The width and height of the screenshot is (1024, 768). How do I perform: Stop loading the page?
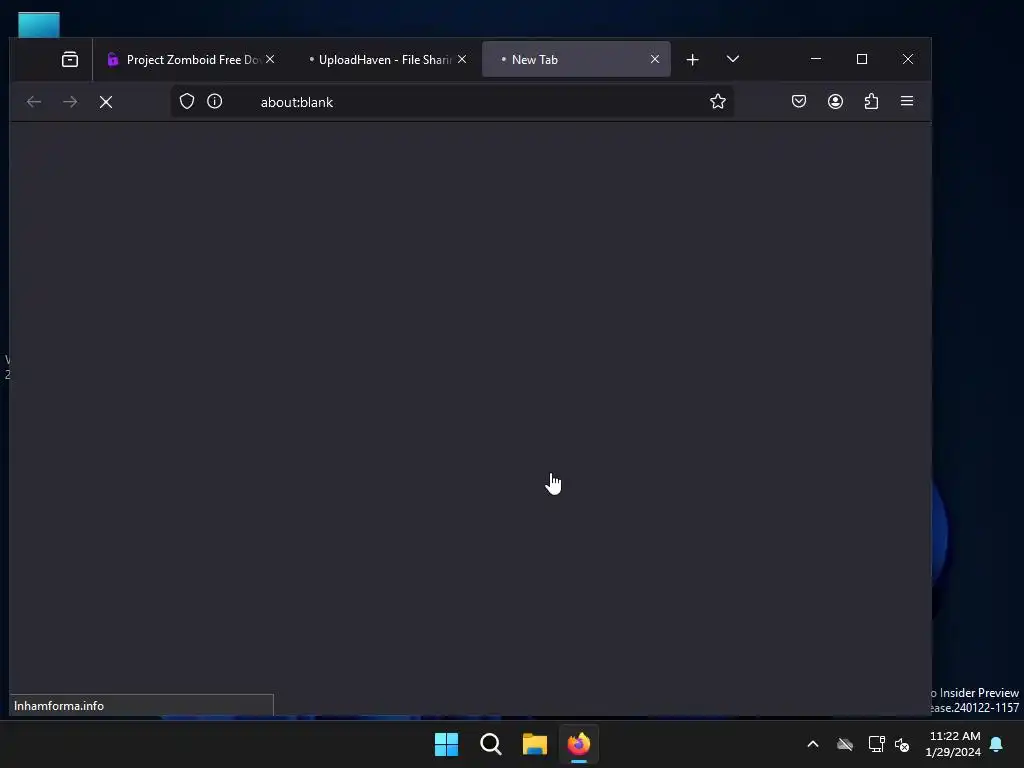(106, 102)
